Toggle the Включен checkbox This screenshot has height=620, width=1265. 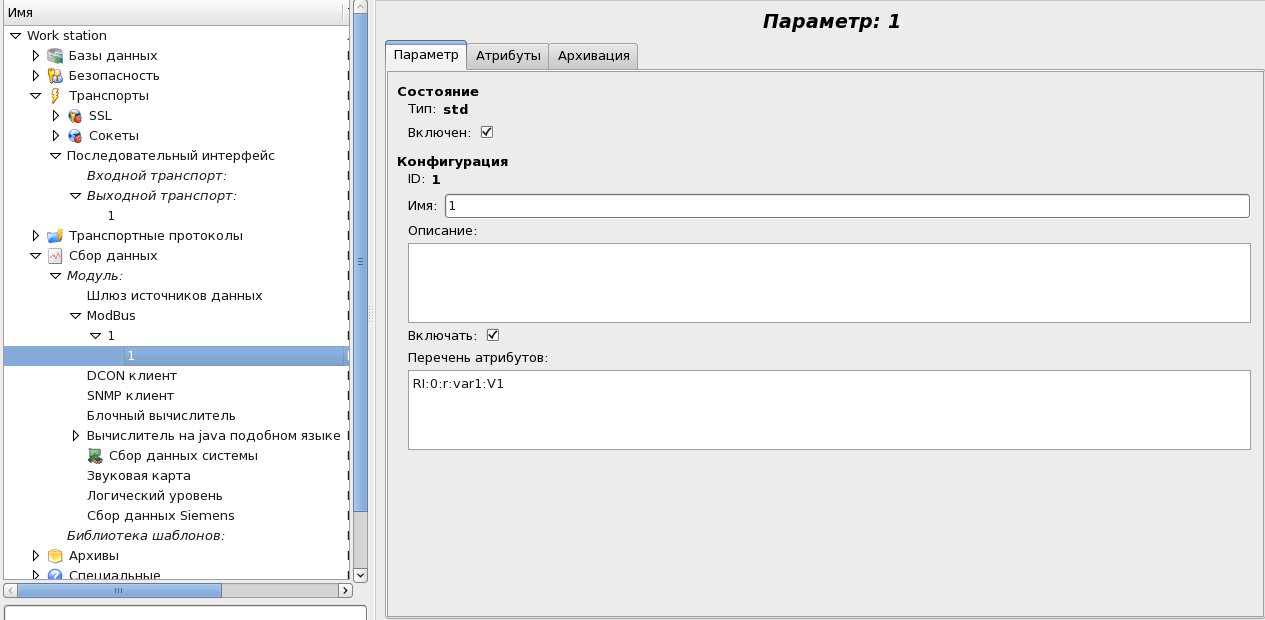point(487,132)
